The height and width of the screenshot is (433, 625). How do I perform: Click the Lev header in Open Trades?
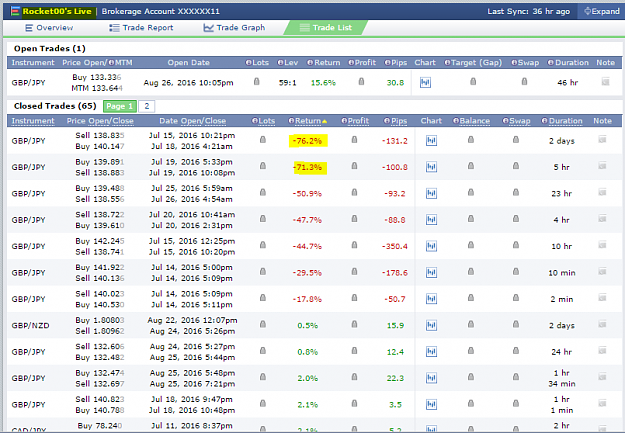point(288,63)
